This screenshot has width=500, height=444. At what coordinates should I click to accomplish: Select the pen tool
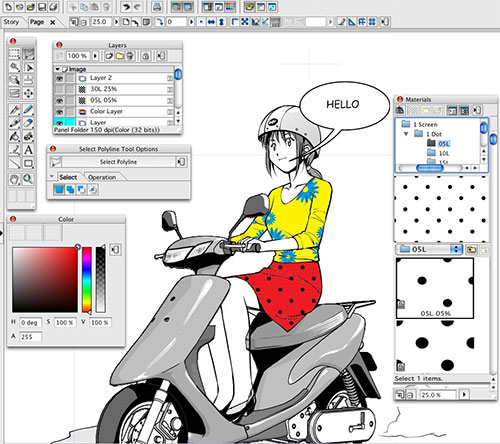[14, 110]
